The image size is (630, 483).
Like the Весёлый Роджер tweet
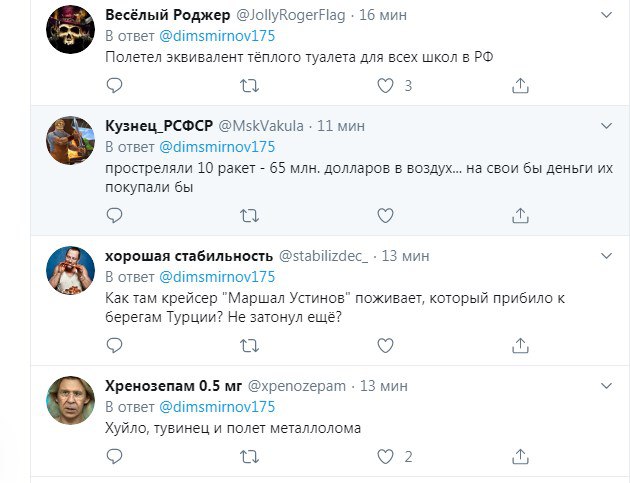[384, 86]
